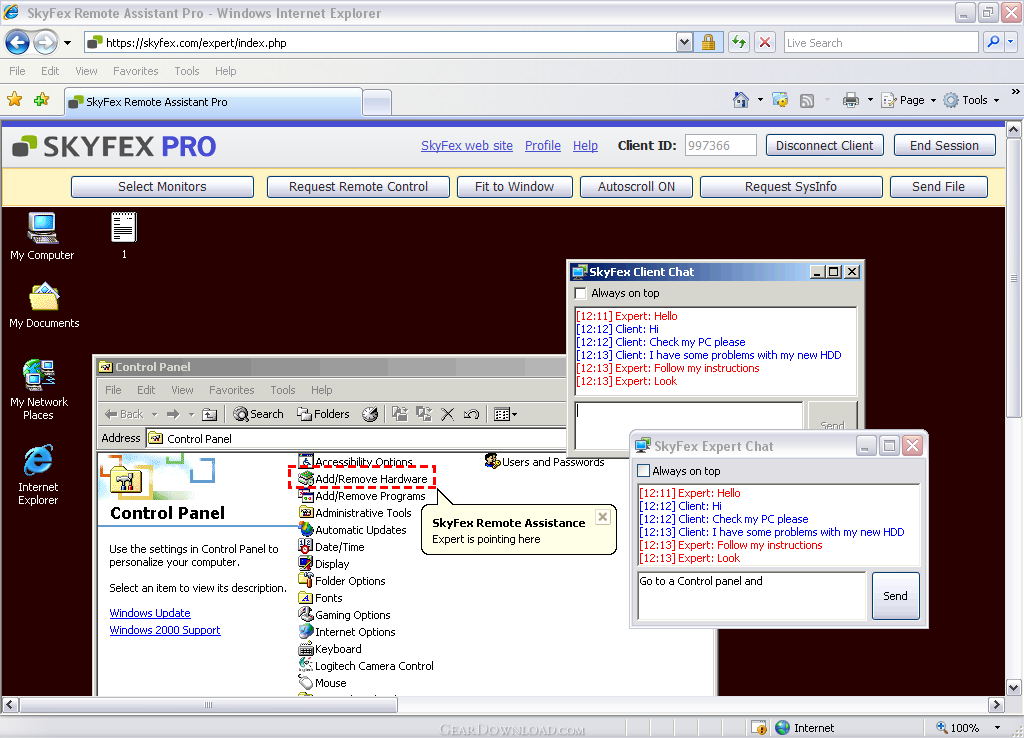This screenshot has width=1024, height=738.
Task: Click the Select Monitors button
Action: (x=162, y=187)
